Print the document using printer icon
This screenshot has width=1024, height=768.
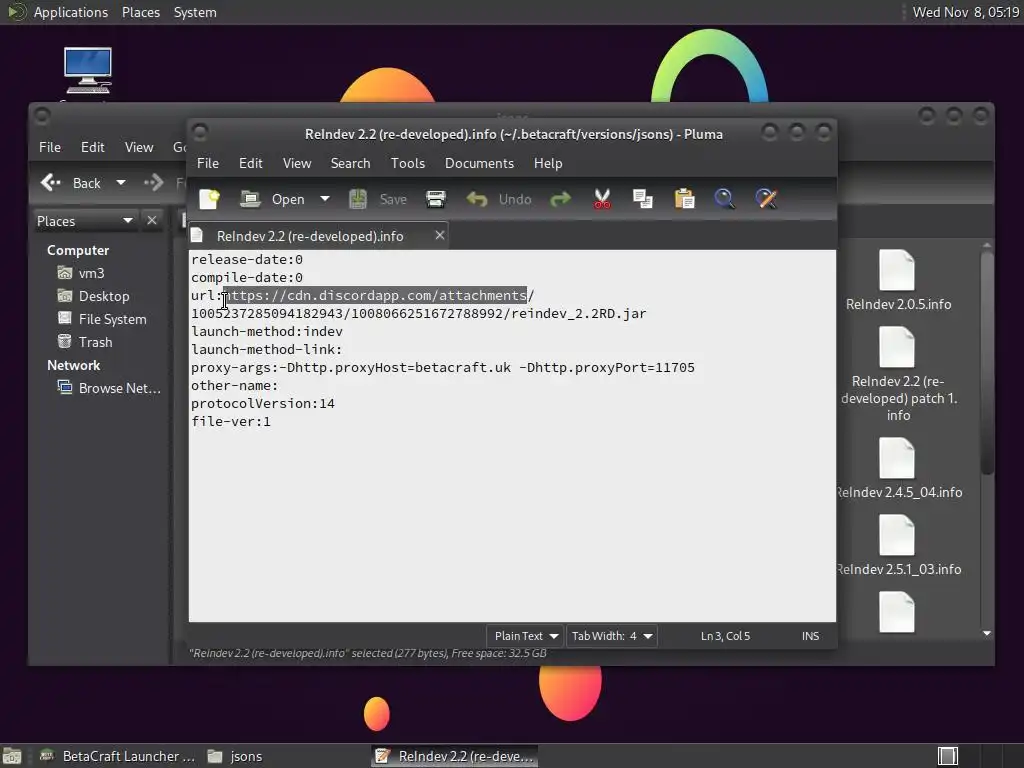436,199
